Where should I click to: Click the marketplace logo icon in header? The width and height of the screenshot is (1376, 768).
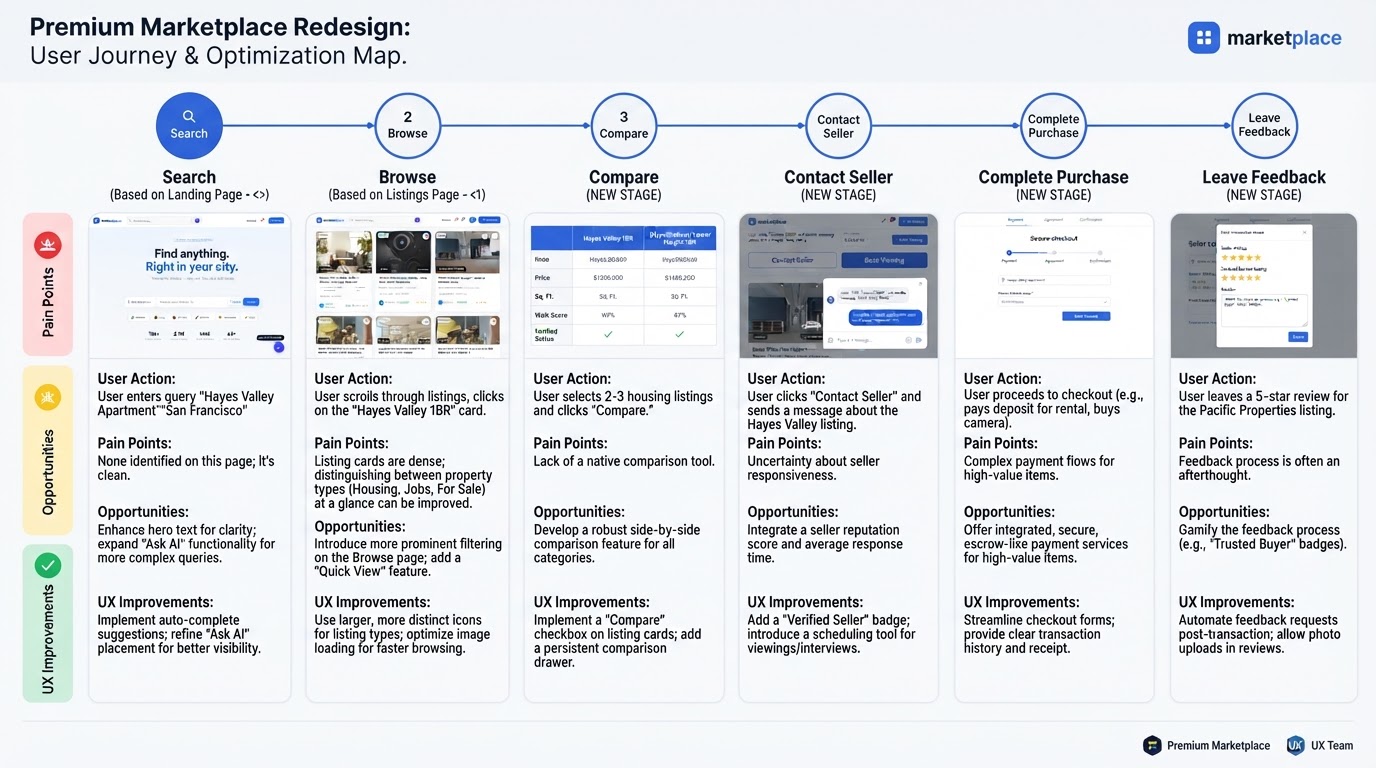pos(1204,38)
